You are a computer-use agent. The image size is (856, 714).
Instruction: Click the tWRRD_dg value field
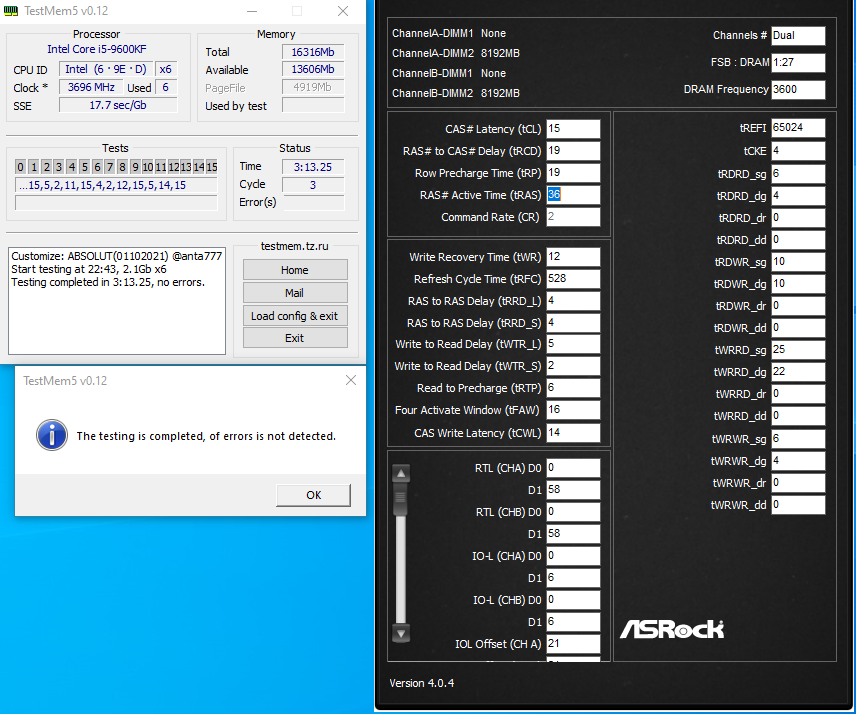point(798,372)
